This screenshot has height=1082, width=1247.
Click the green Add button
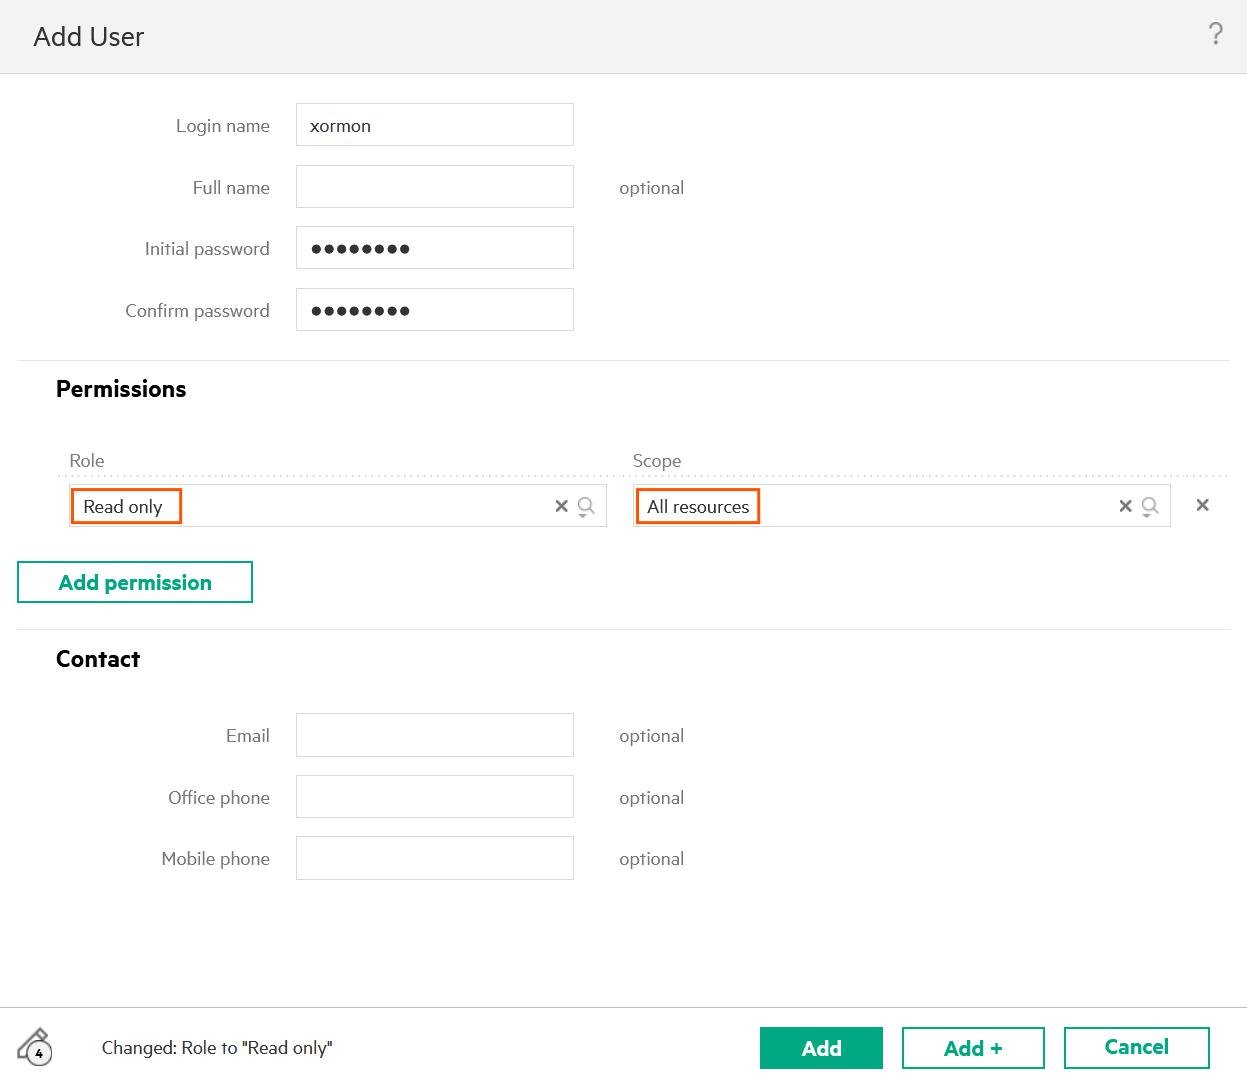tap(821, 1048)
